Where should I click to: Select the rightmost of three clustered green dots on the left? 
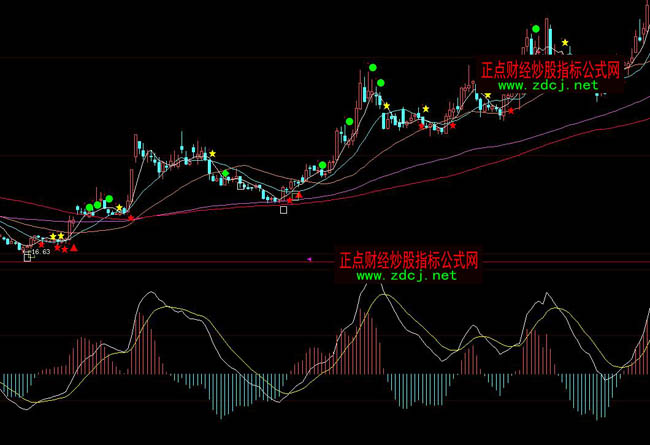click(109, 199)
